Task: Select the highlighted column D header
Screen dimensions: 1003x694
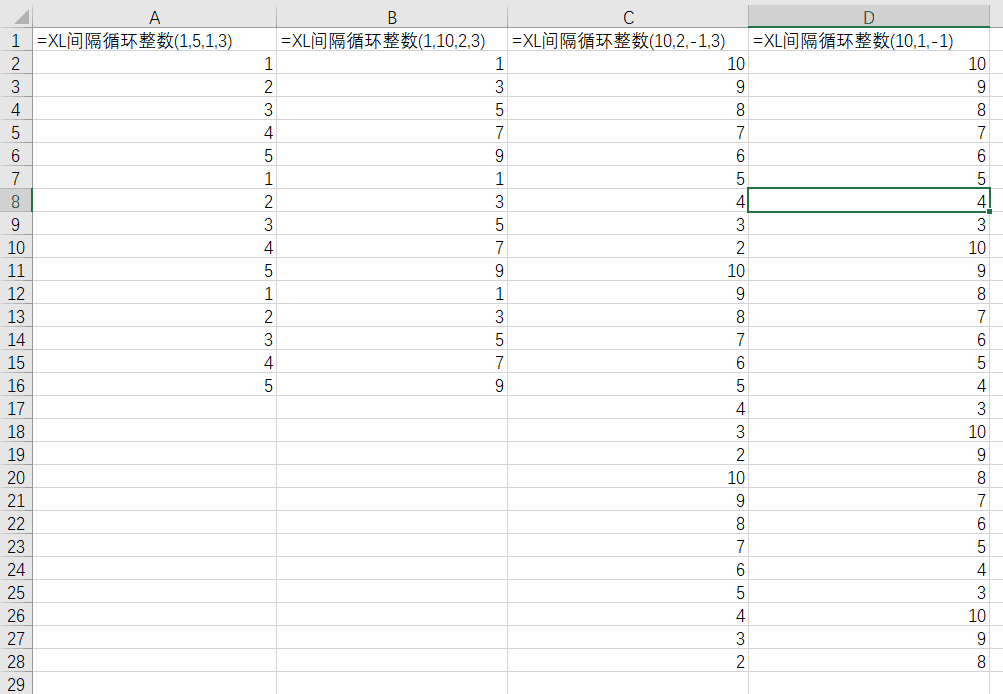Action: pyautogui.click(x=869, y=17)
